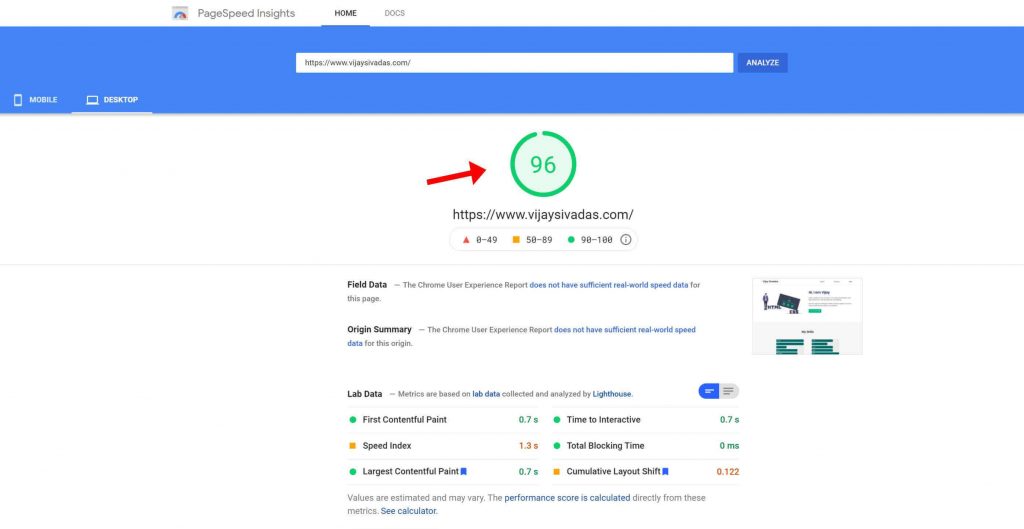Click the Time to Interactive label
Image resolution: width=1024 pixels, height=529 pixels.
point(603,420)
